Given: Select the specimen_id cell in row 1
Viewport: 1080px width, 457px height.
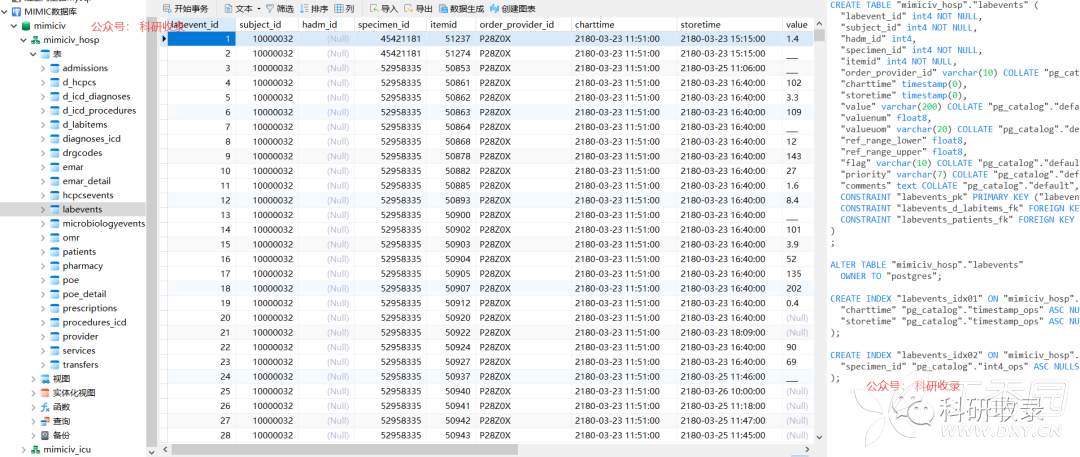Looking at the screenshot, I should pyautogui.click(x=401, y=38).
